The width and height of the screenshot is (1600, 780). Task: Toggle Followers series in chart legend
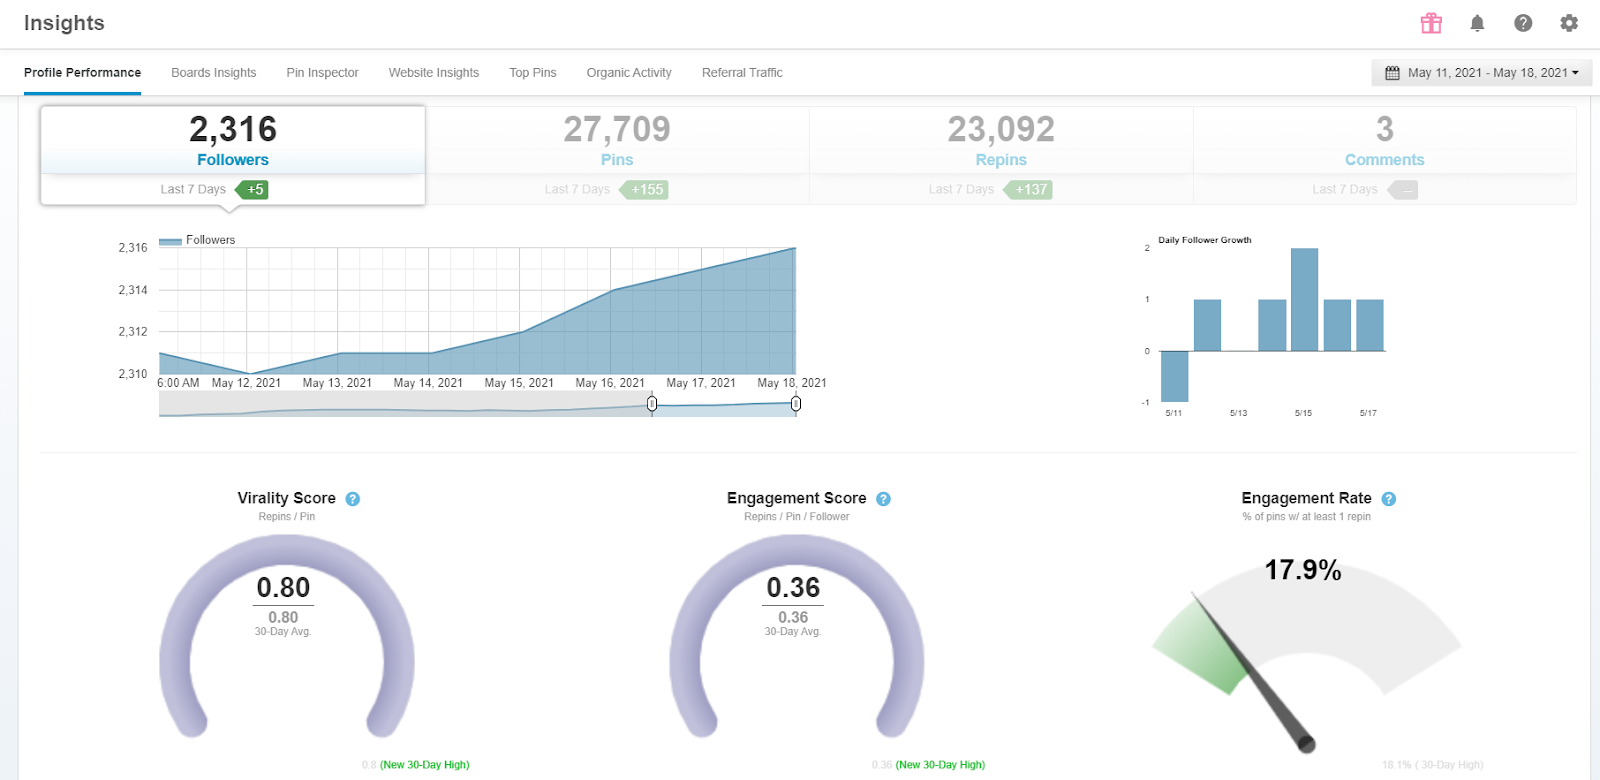pos(197,240)
